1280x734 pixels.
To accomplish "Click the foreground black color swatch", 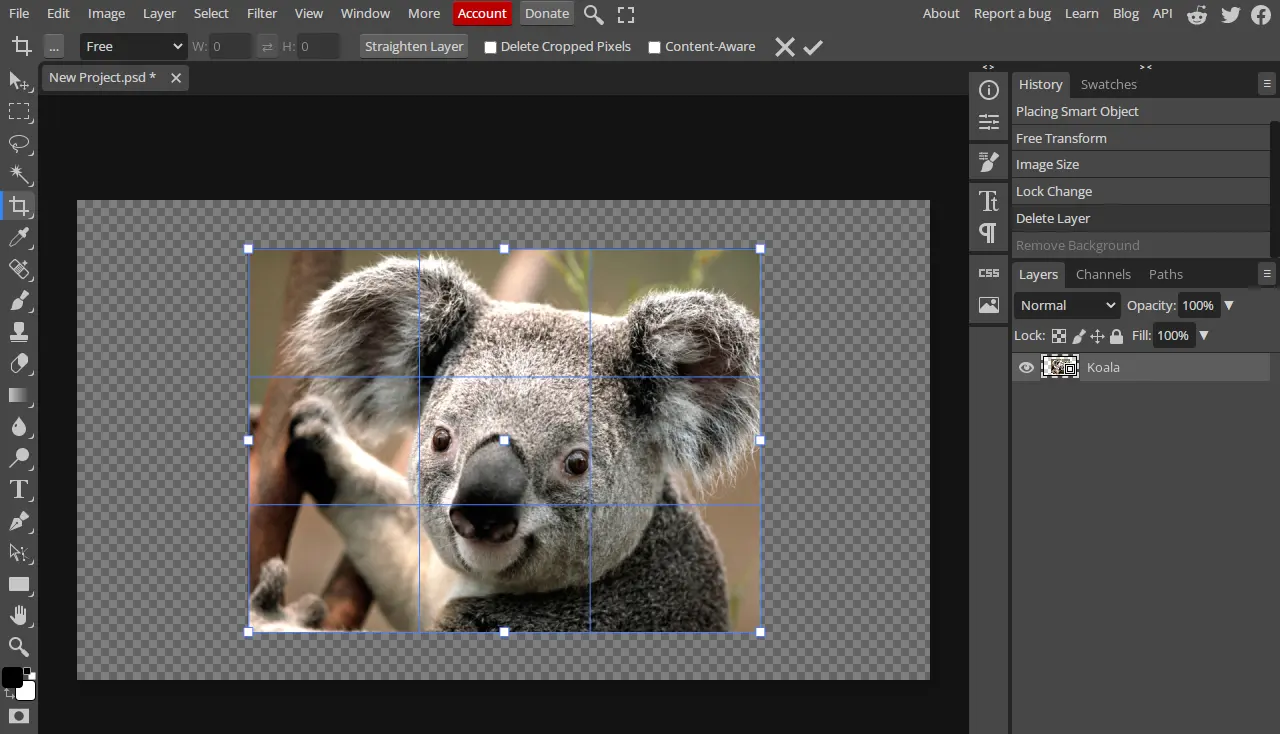I will pos(11,678).
